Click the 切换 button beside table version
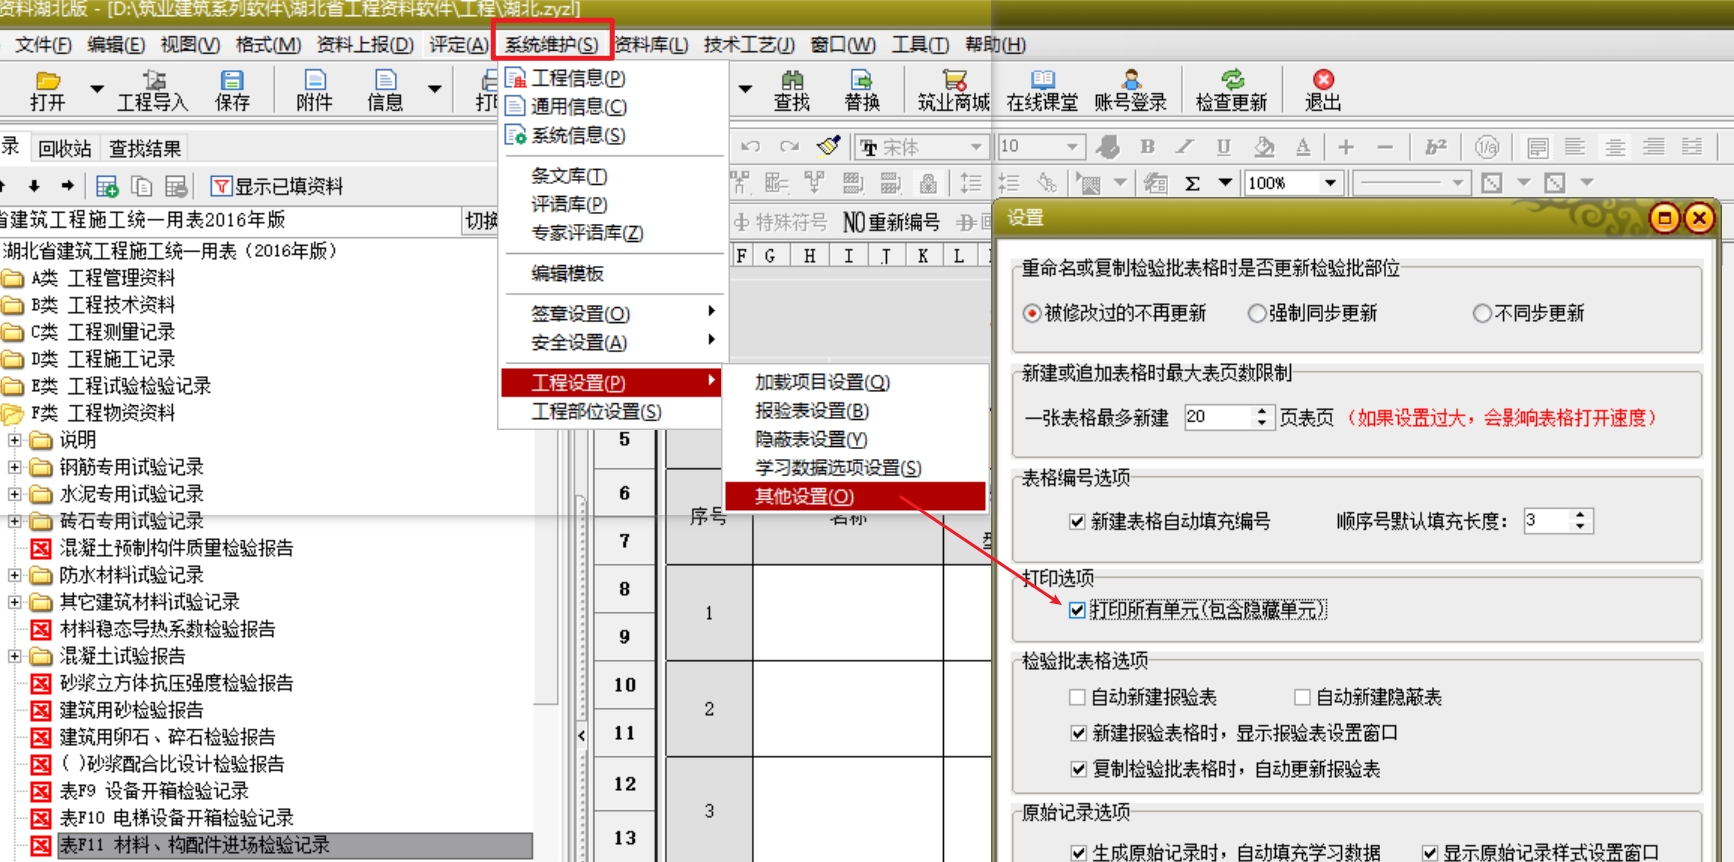Viewport: 1734px width, 862px height. click(x=481, y=221)
